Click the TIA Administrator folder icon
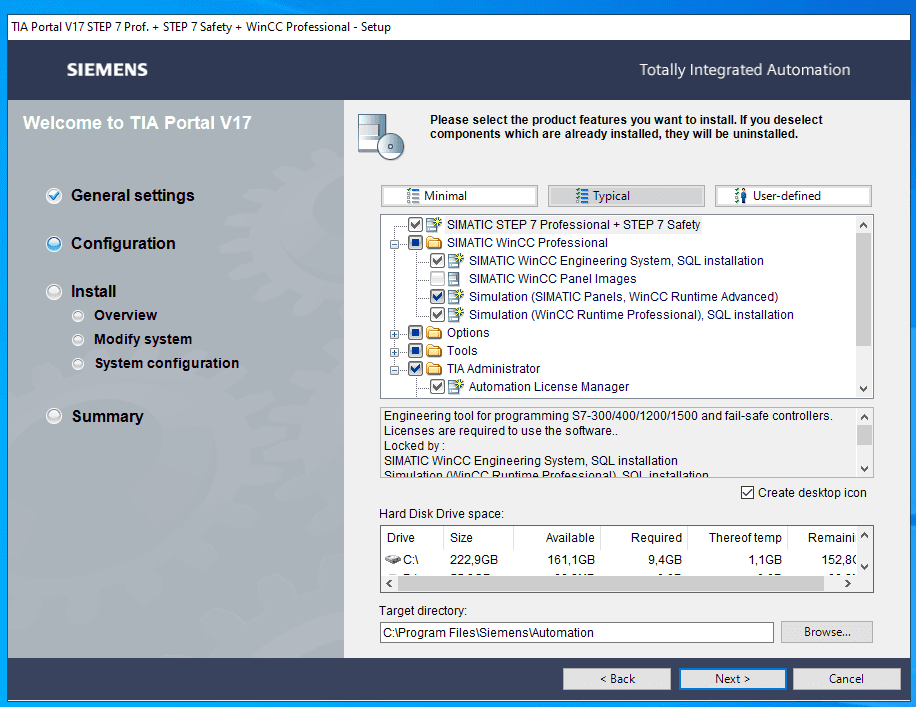 (x=434, y=369)
